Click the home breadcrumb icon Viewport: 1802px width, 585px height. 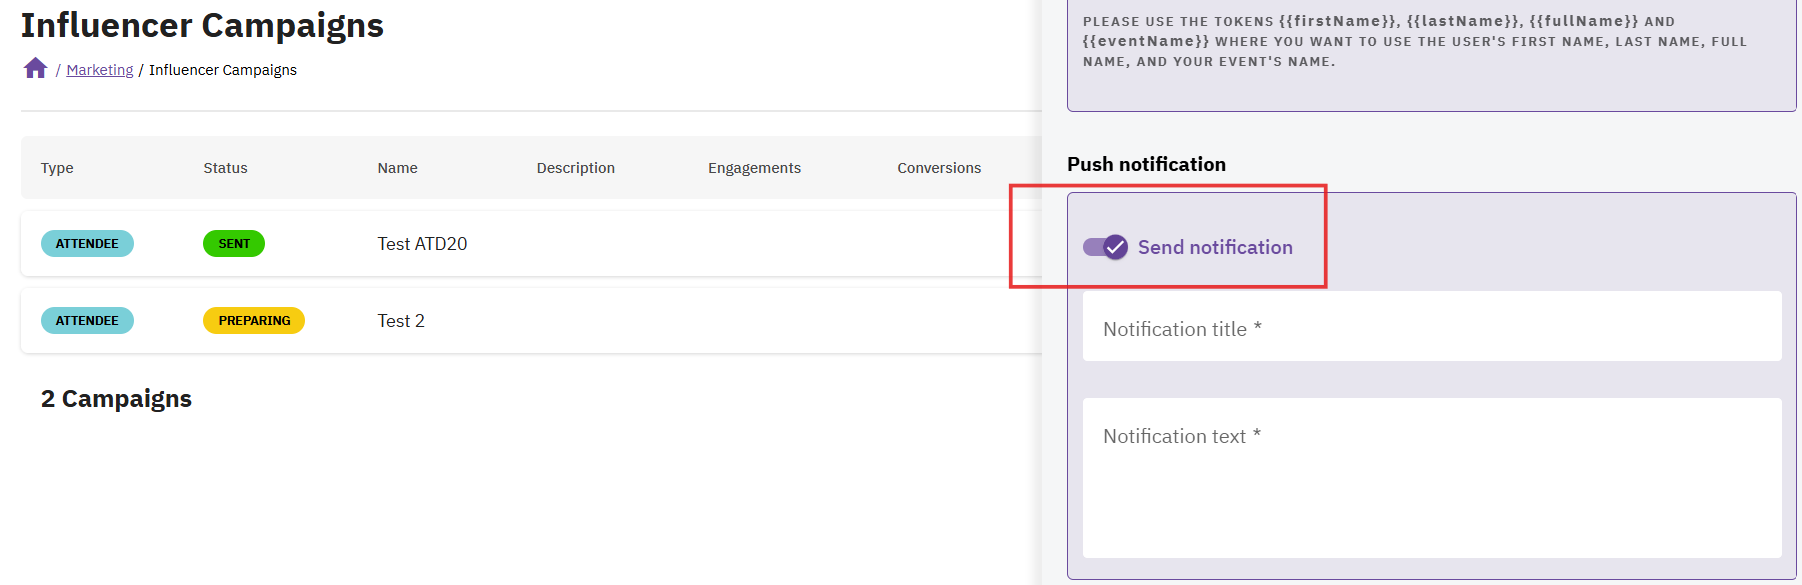(x=35, y=68)
